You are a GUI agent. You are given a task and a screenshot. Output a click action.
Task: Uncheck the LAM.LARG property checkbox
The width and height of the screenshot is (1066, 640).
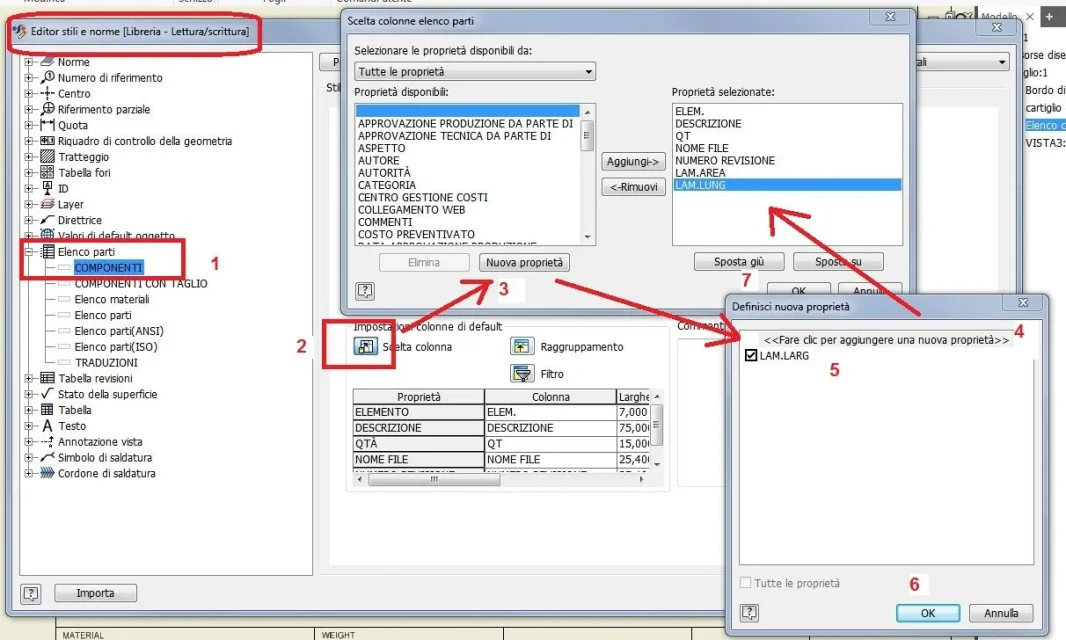point(751,355)
